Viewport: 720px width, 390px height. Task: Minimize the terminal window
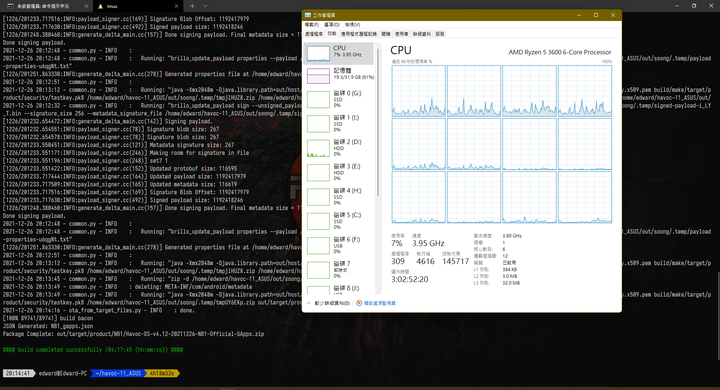[677, 6]
